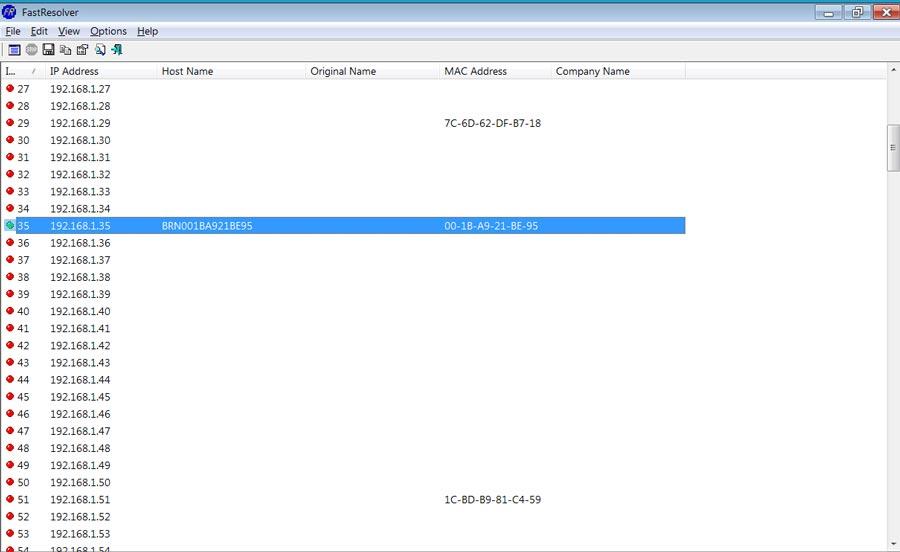Click the Properties toolbar icon
900x552 pixels.
(x=83, y=50)
